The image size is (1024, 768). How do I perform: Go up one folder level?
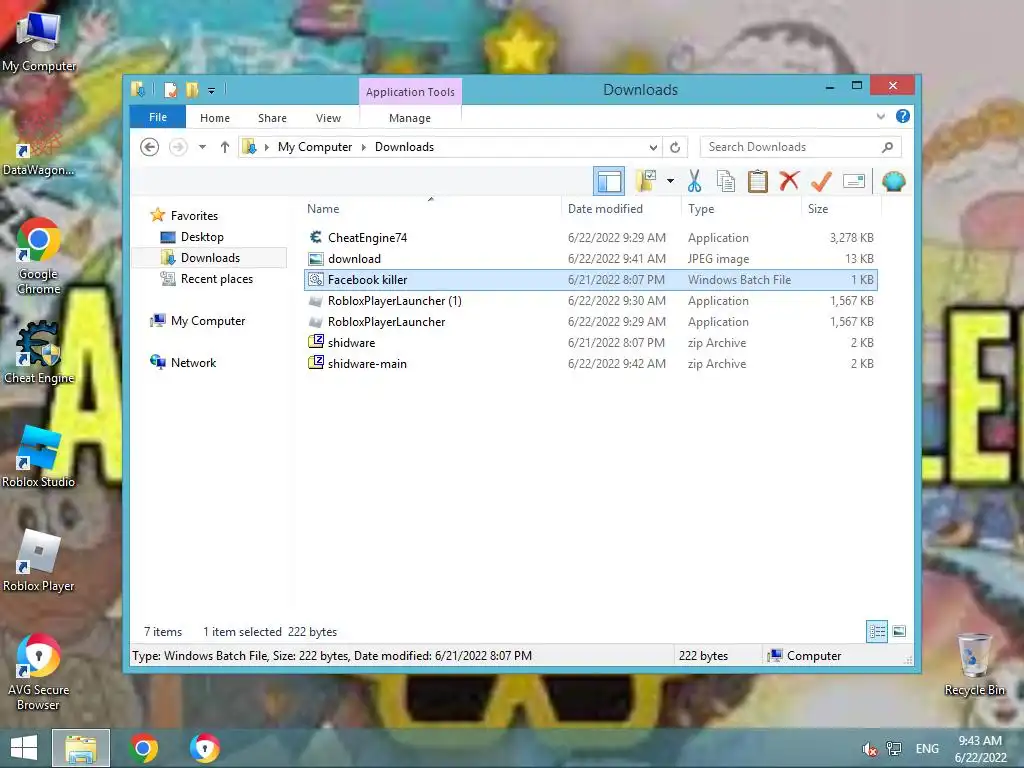tap(225, 147)
